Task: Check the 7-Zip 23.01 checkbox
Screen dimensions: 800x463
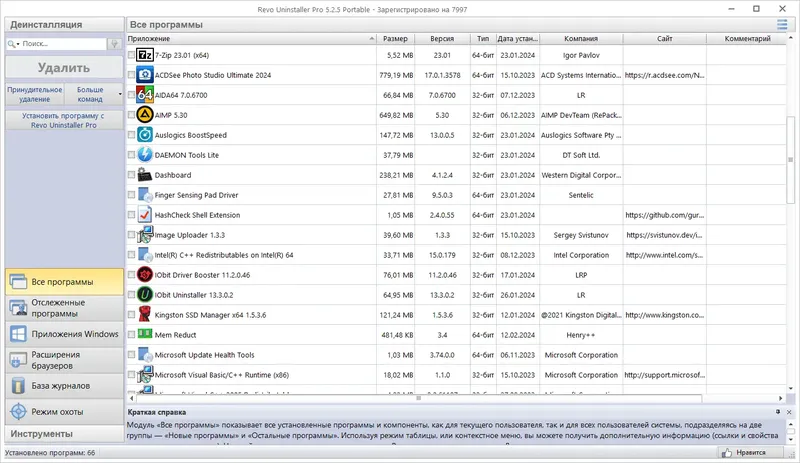Action: 131,55
